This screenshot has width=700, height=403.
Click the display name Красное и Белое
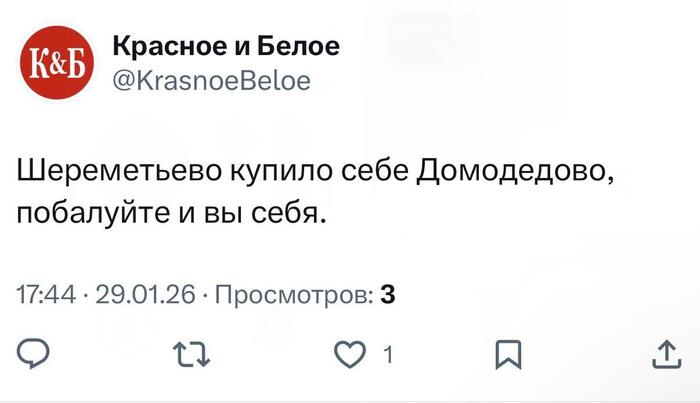tap(225, 46)
